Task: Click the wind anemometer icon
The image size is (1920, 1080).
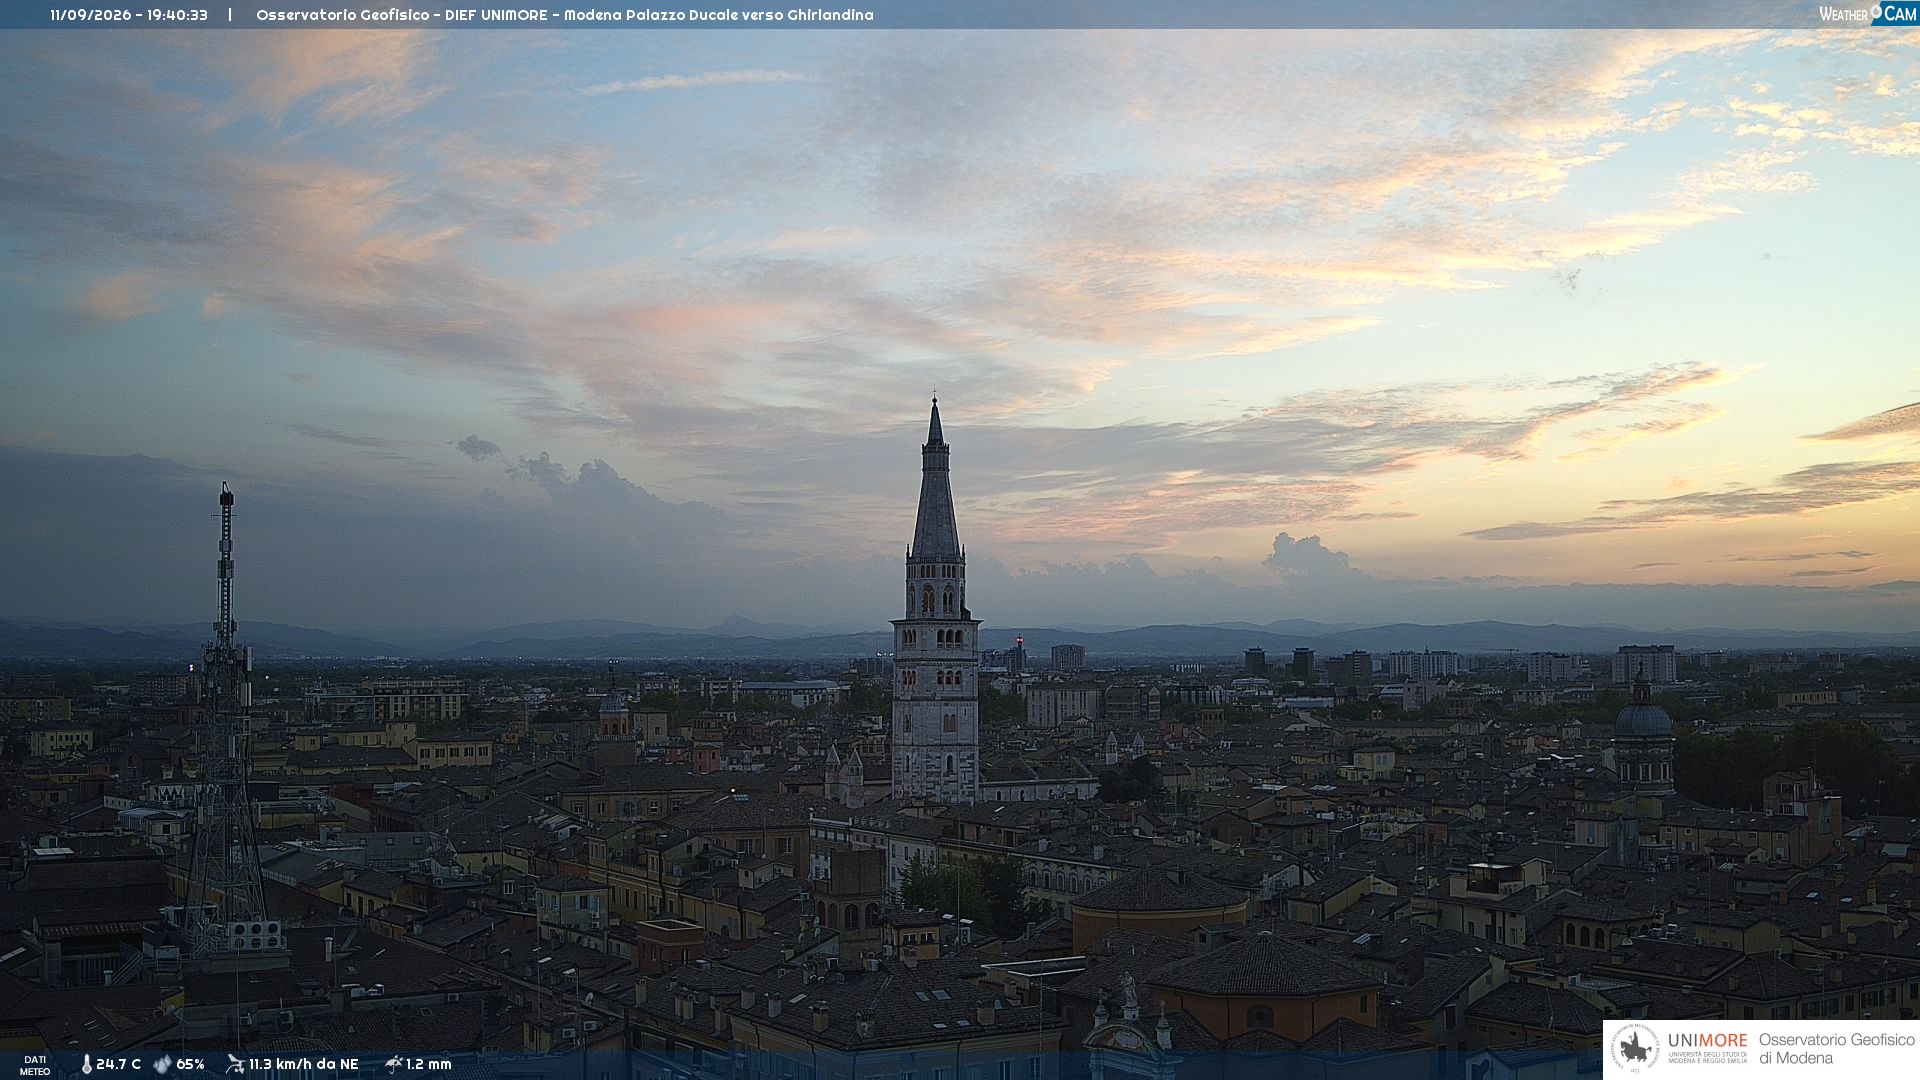Action: (x=235, y=1064)
